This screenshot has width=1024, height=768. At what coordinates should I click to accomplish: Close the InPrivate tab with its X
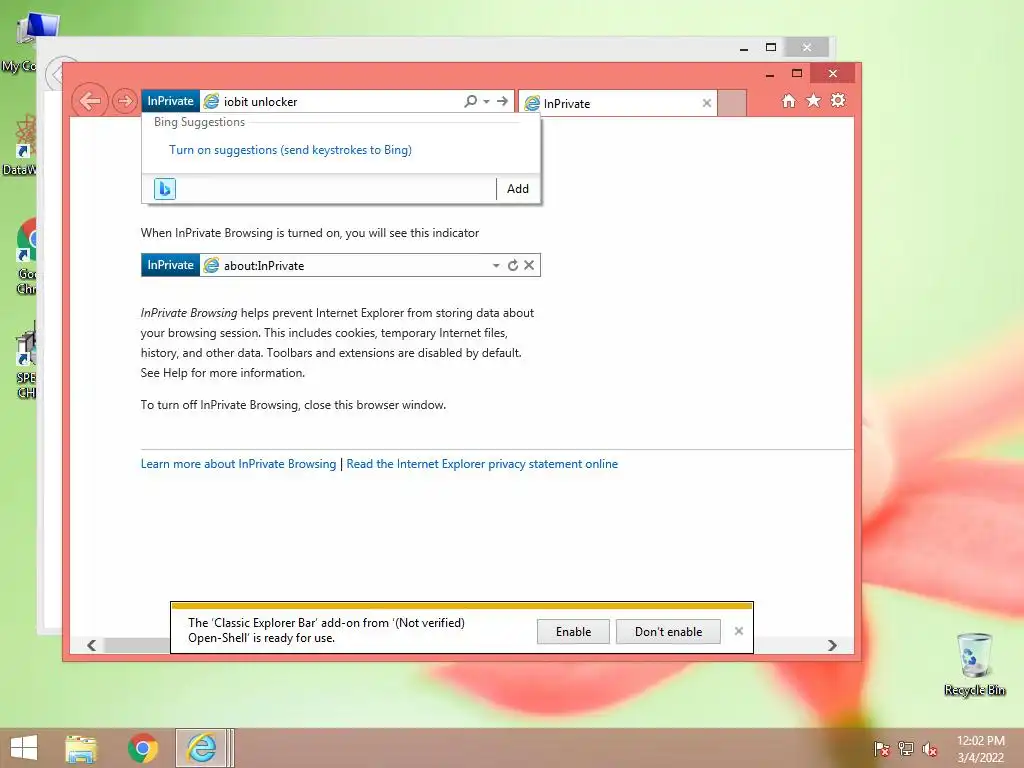[707, 103]
